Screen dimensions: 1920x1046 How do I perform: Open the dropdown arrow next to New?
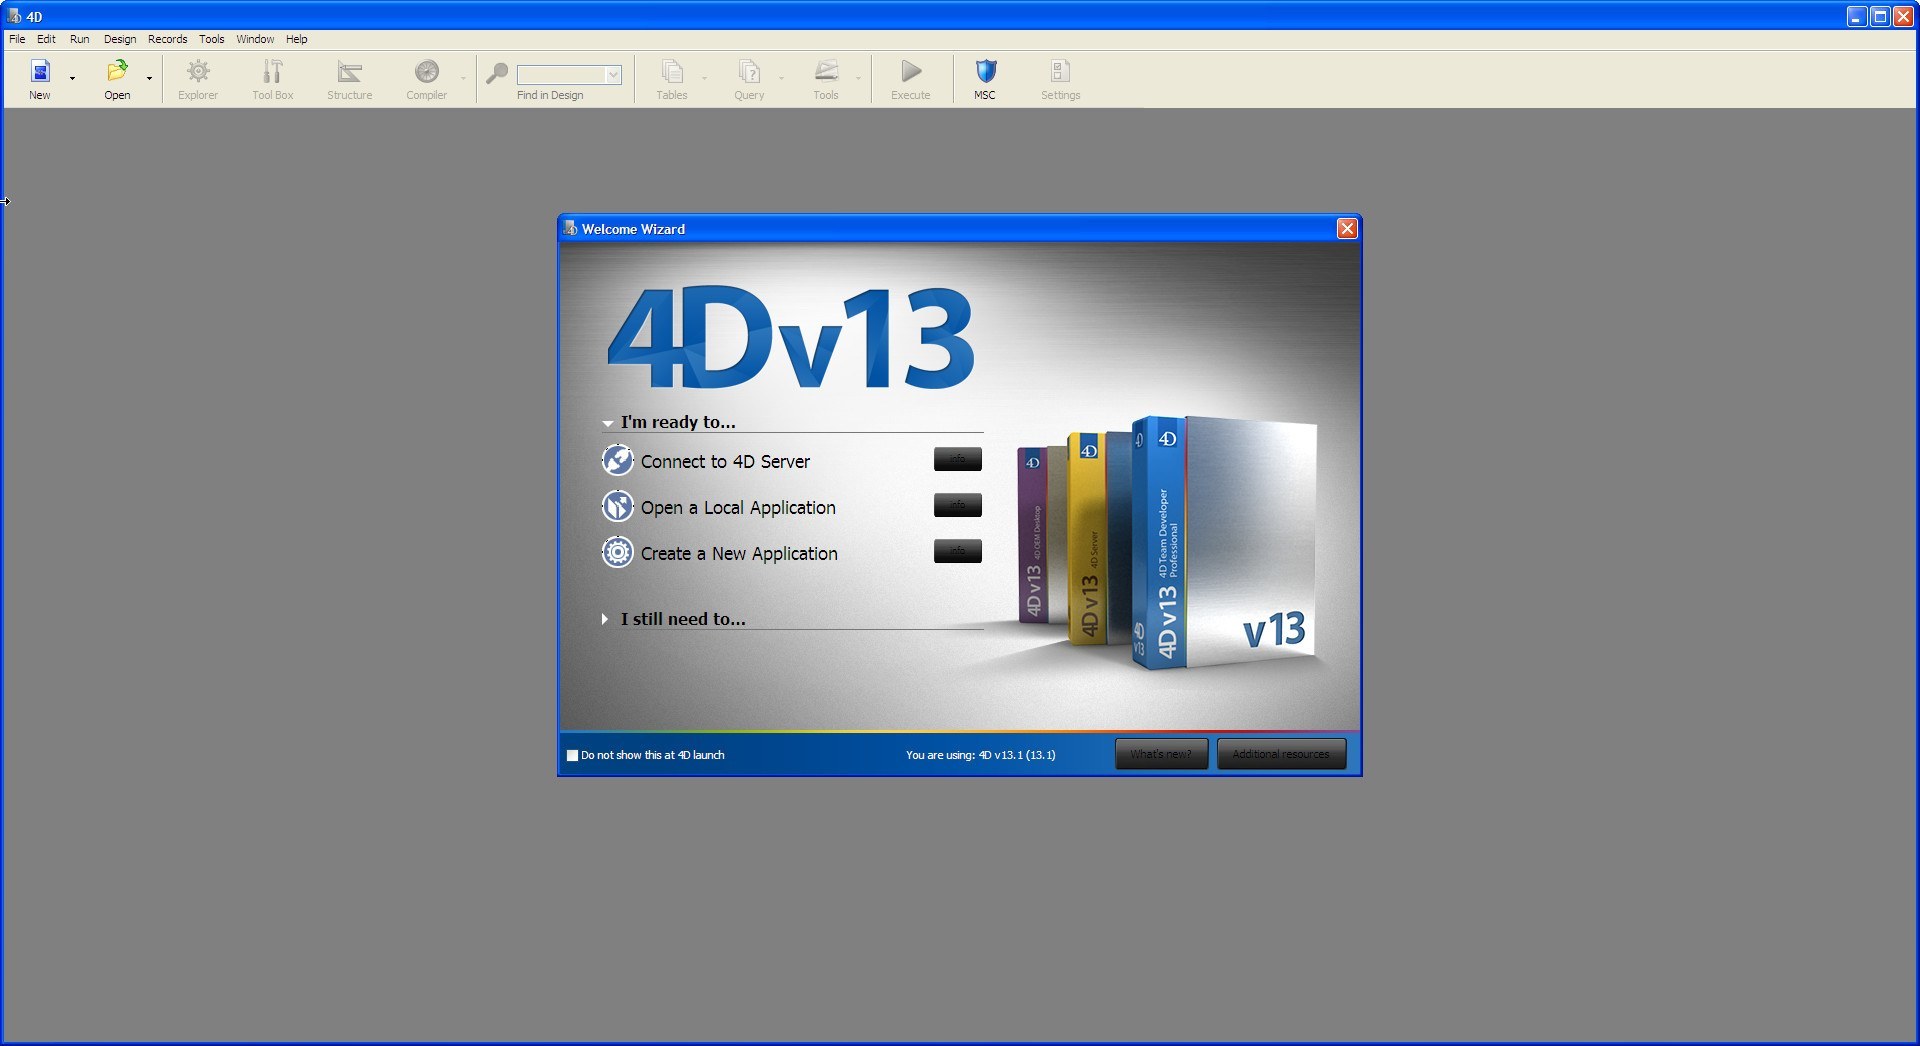click(72, 78)
